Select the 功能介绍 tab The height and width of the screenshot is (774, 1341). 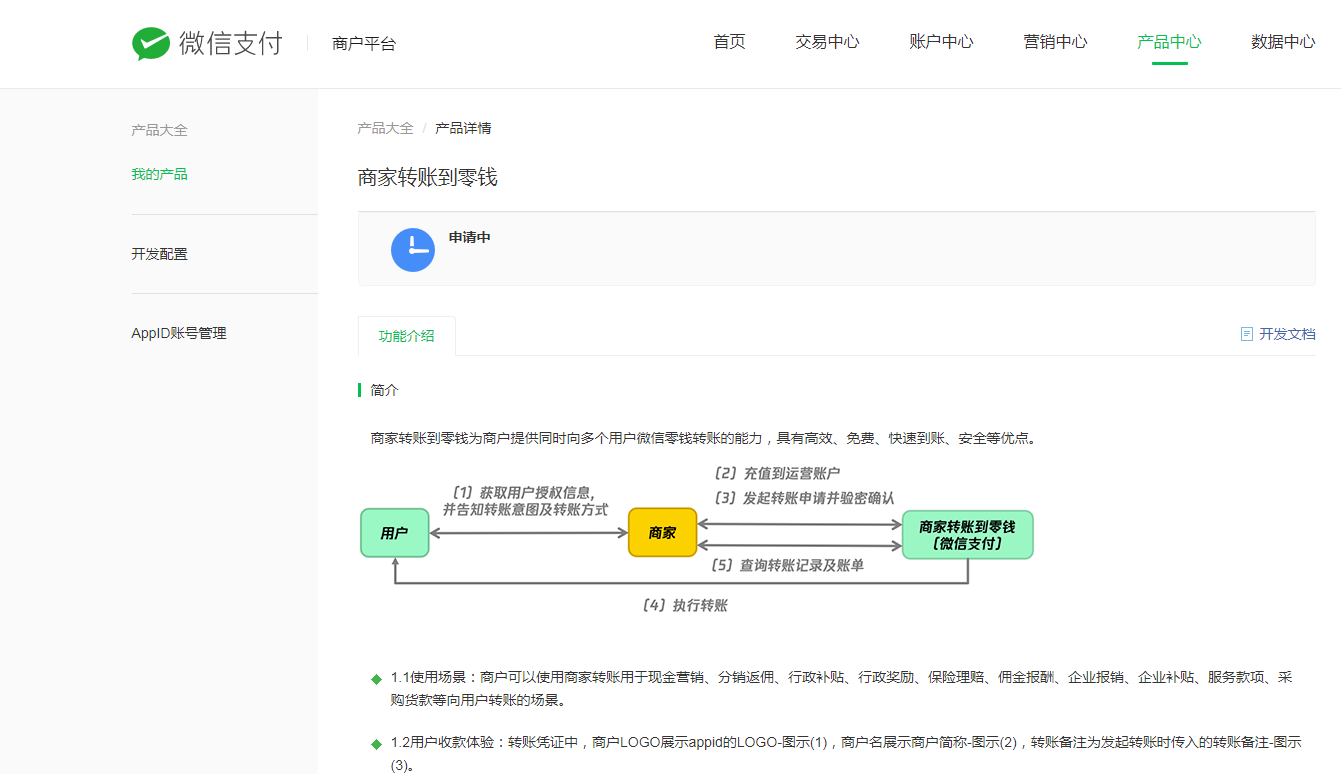coord(407,336)
